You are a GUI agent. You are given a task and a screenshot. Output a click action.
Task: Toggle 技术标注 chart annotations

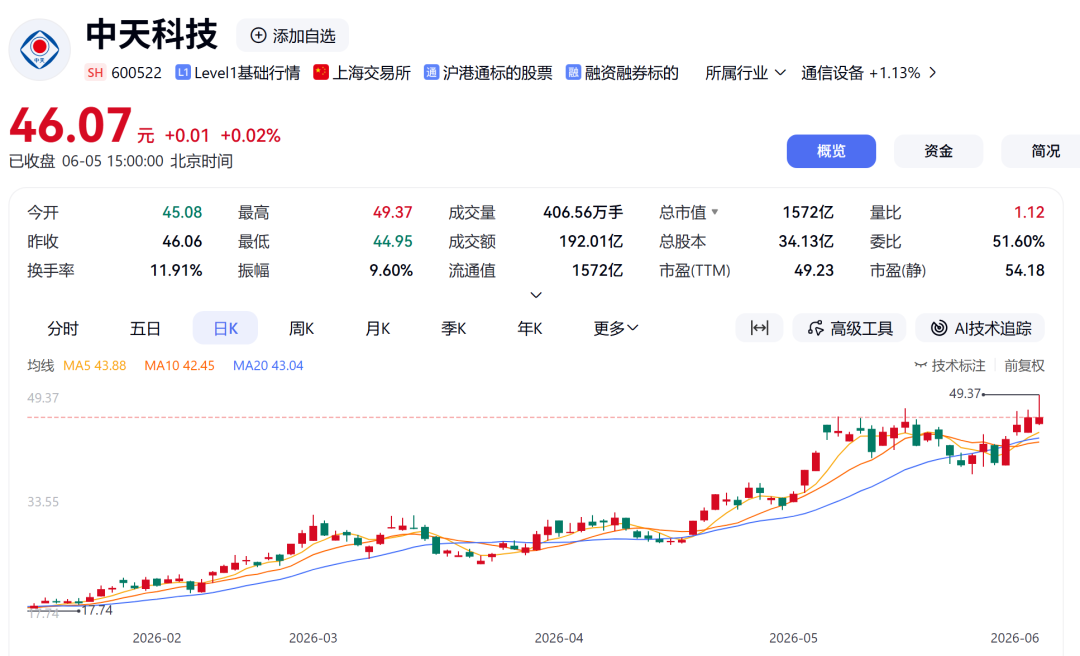[x=950, y=365]
